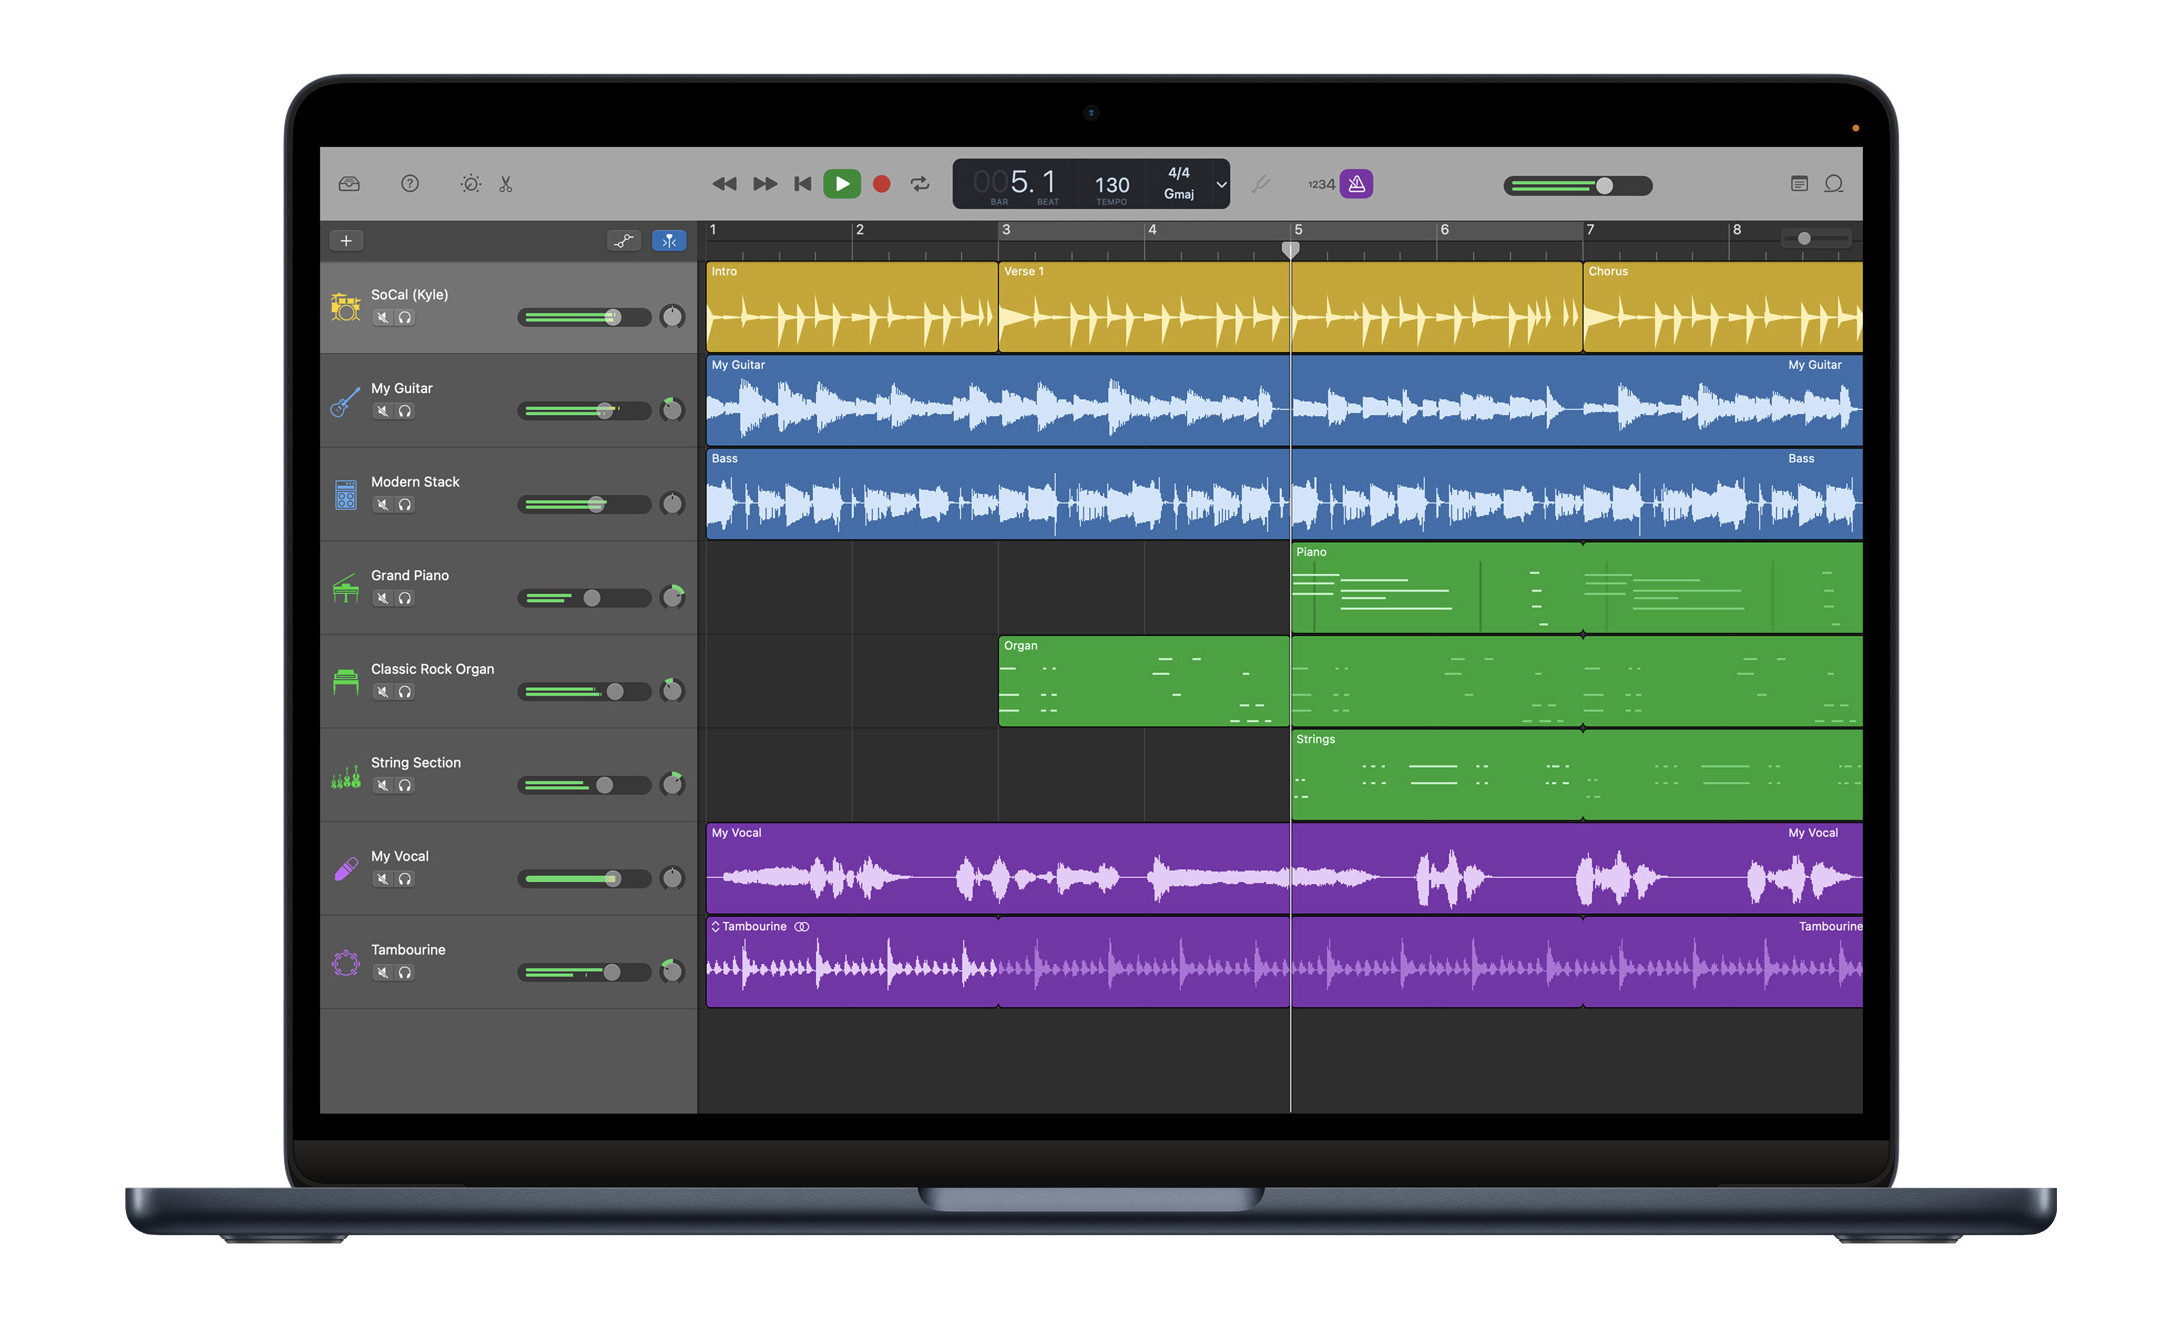The height and width of the screenshot is (1342, 2168).
Task: Select the My Vocal microphone icon
Action: click(x=345, y=869)
